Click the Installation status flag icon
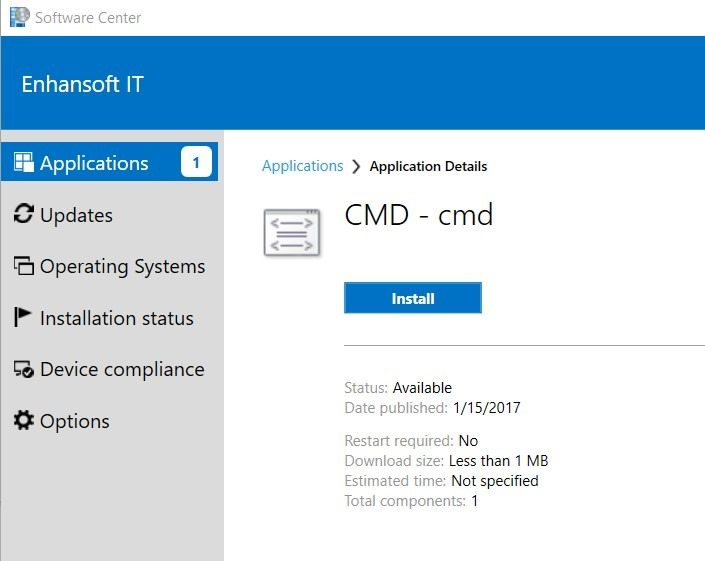This screenshot has width=705, height=561. [22, 317]
